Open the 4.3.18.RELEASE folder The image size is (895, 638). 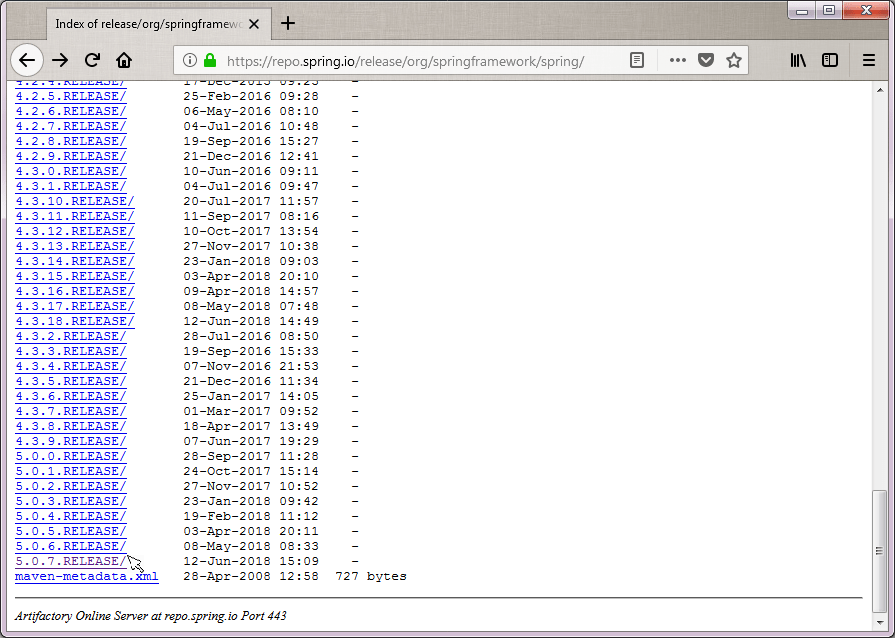(74, 321)
